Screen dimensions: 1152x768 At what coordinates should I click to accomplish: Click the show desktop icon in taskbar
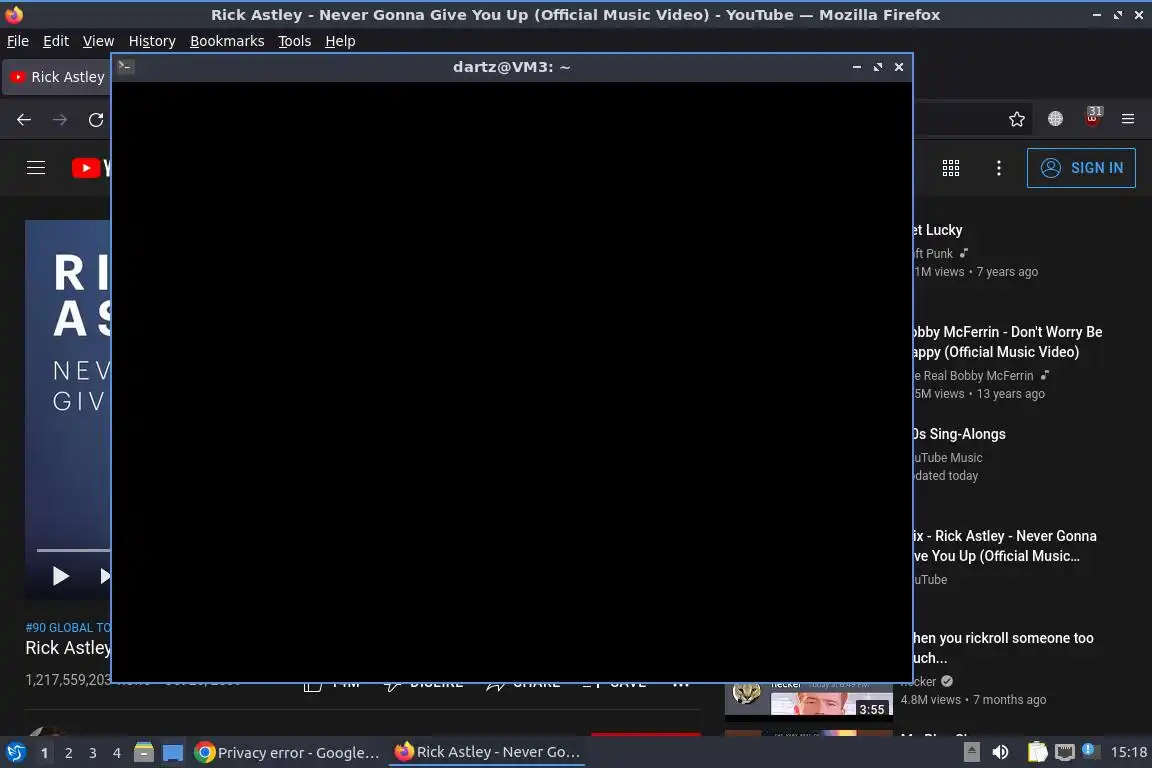[173, 753]
